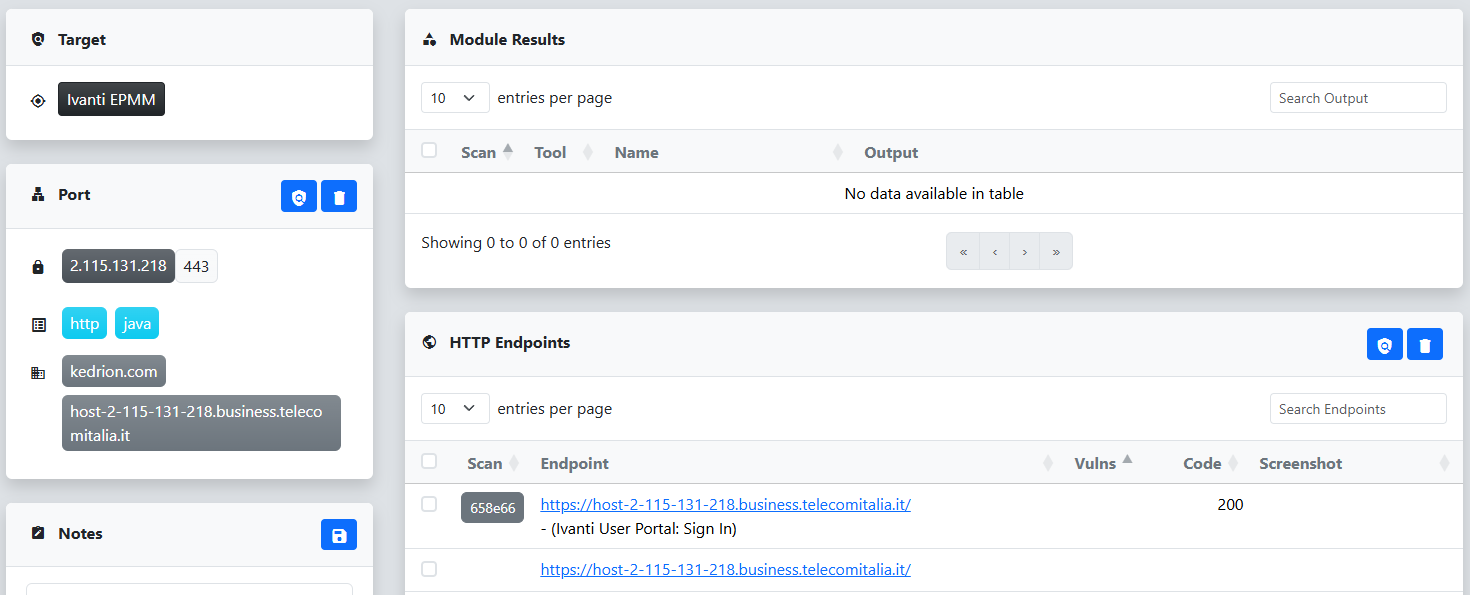Toggle select-all checkbox in HTTP Endpoints table
Image resolution: width=1470 pixels, height=595 pixels.
(x=429, y=461)
